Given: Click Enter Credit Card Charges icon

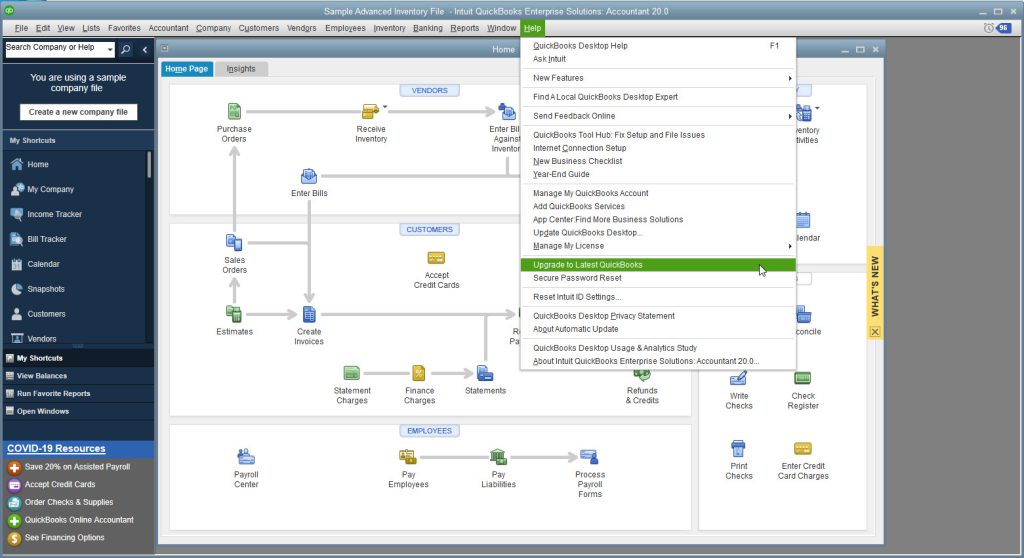Looking at the screenshot, I should click(803, 449).
